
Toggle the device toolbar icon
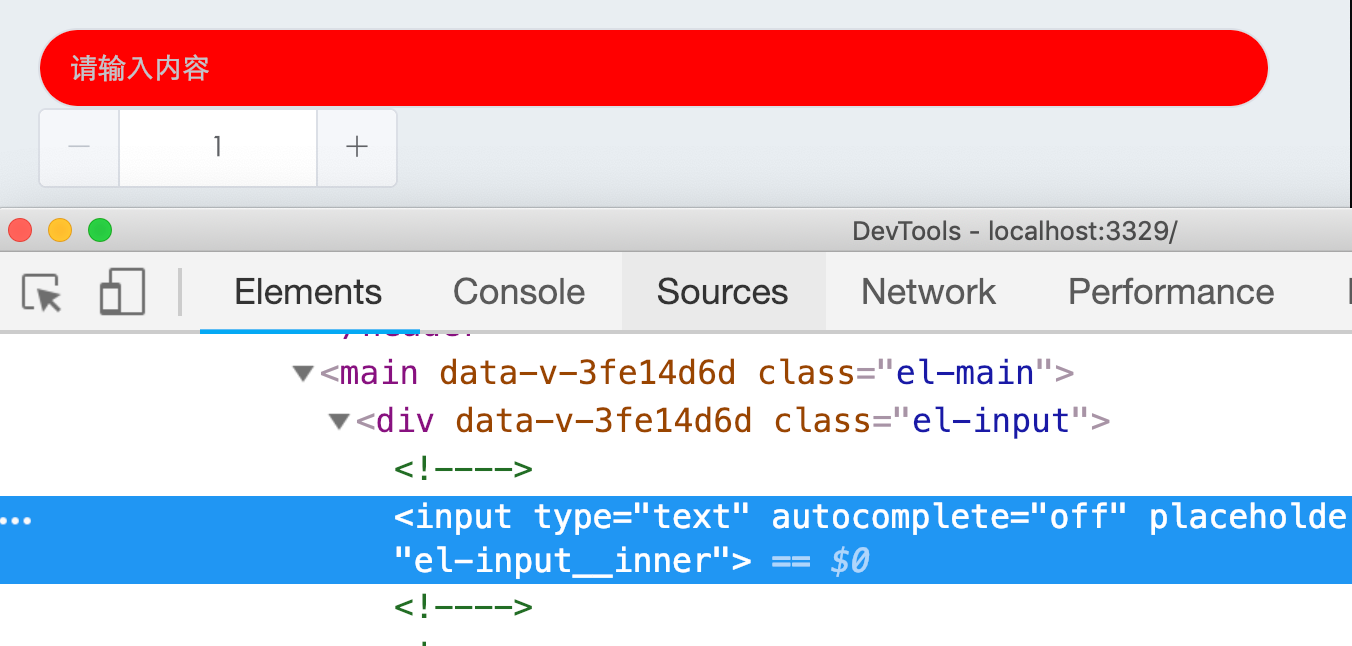[x=122, y=292]
